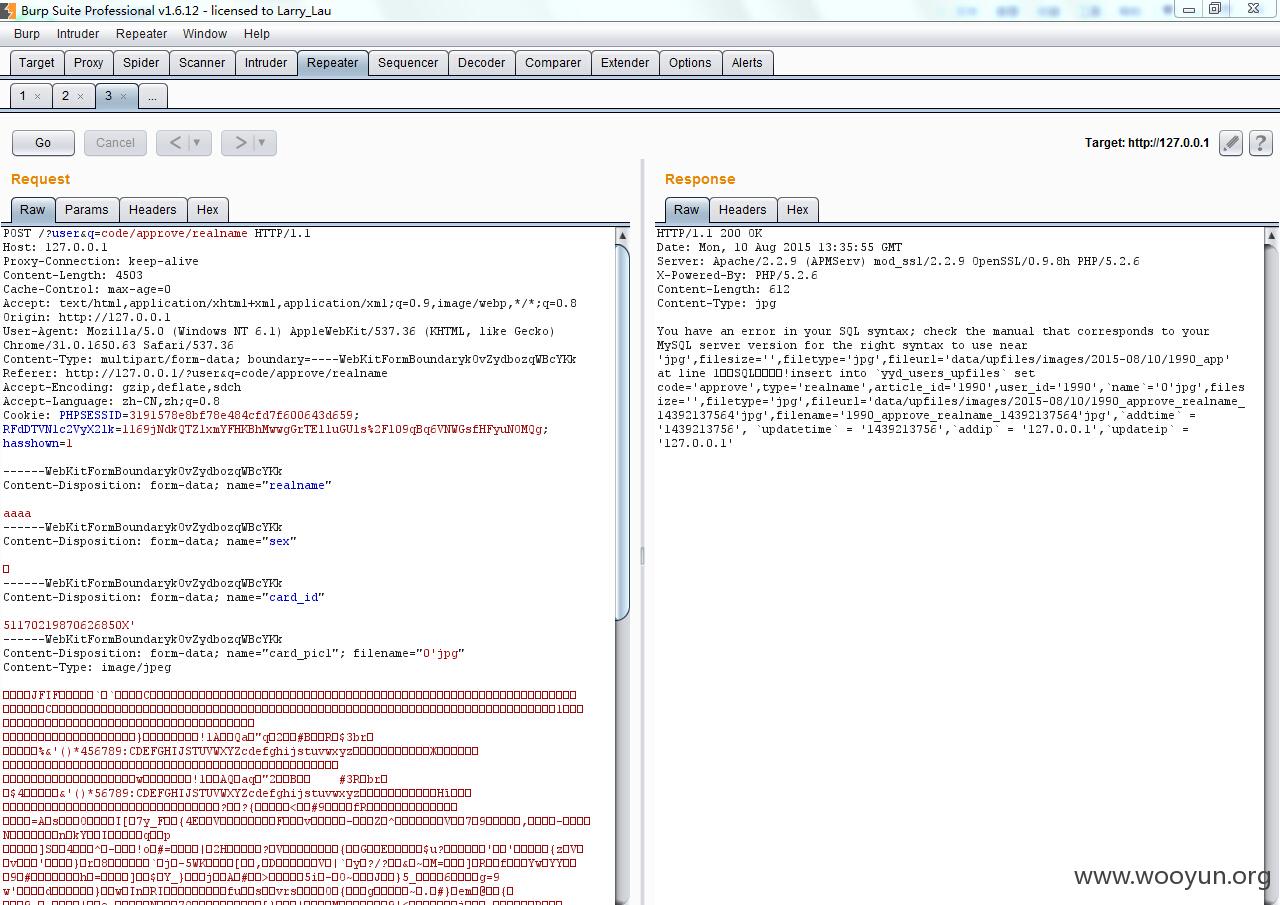Click the Request panel heading
The image size is (1280, 905).
[x=41, y=179]
